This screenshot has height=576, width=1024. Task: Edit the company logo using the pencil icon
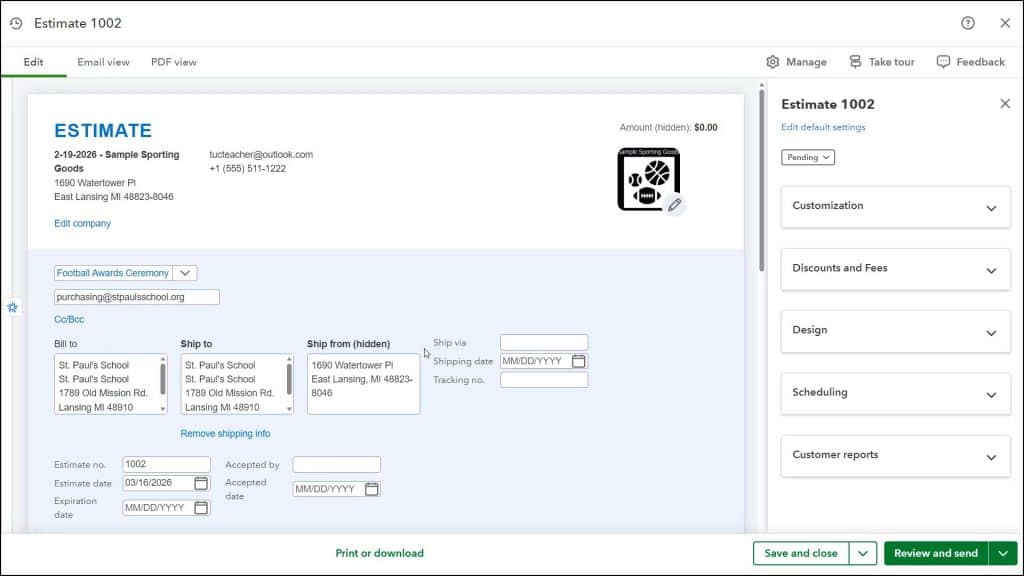click(675, 205)
